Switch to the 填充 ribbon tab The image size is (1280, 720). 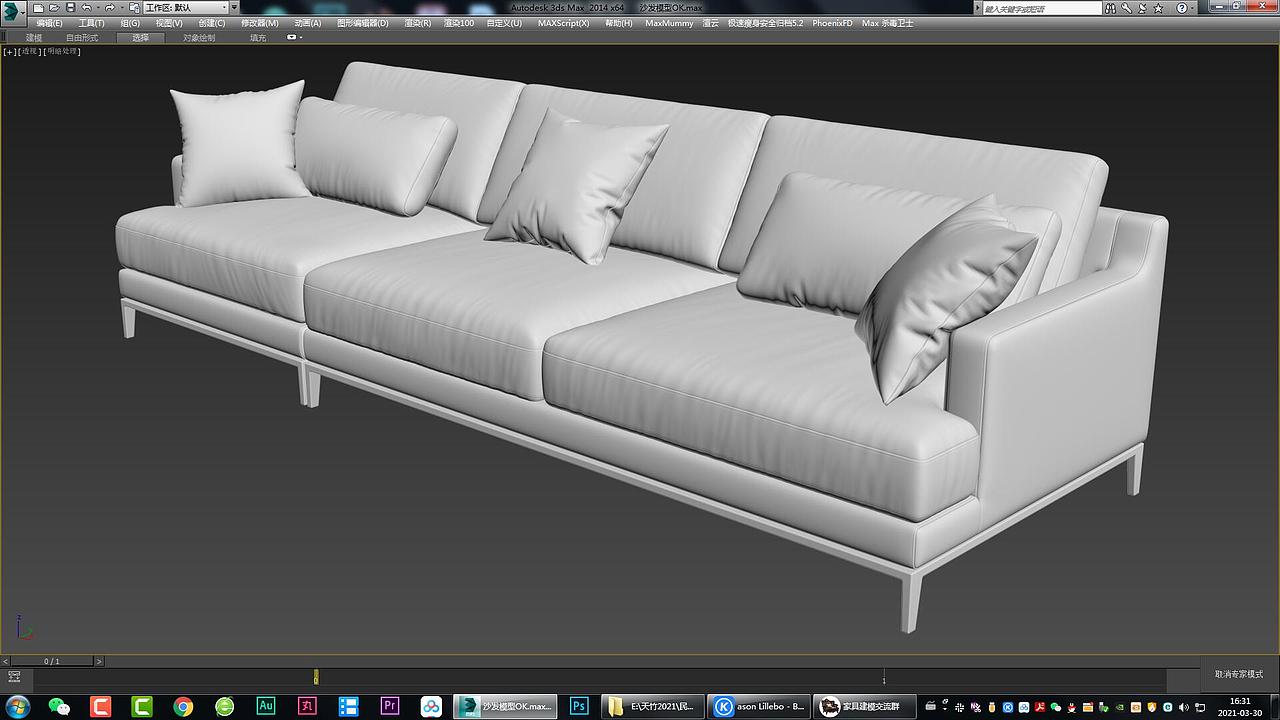click(x=258, y=38)
